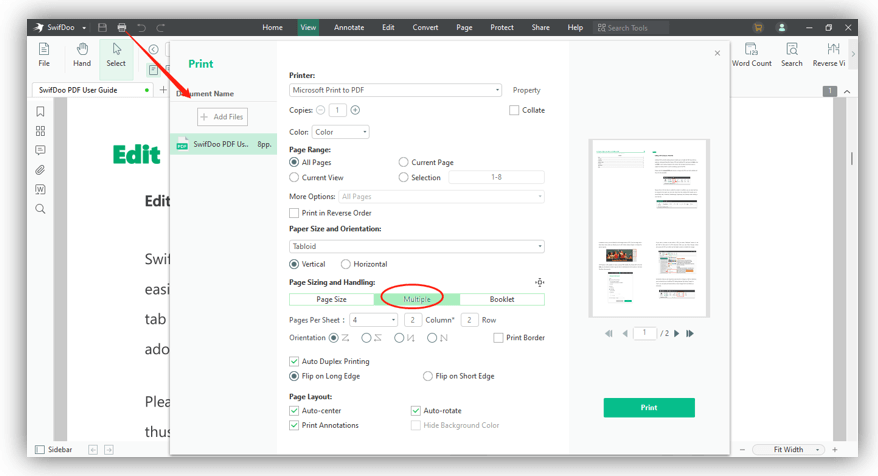Open the bookmarks sidebar panel
Screen dimensions: 878x476
pos(40,111)
